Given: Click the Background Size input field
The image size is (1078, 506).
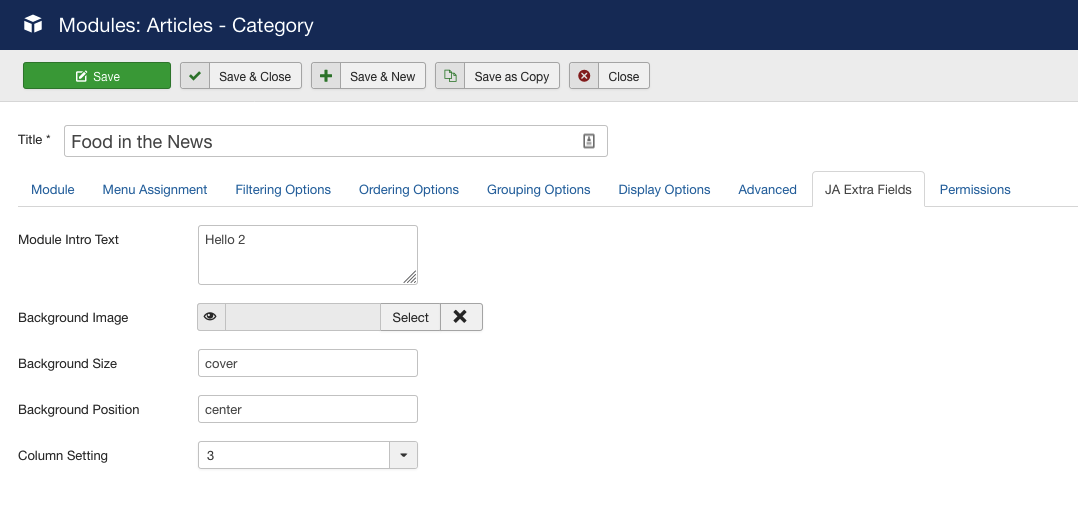Looking at the screenshot, I should 307,363.
